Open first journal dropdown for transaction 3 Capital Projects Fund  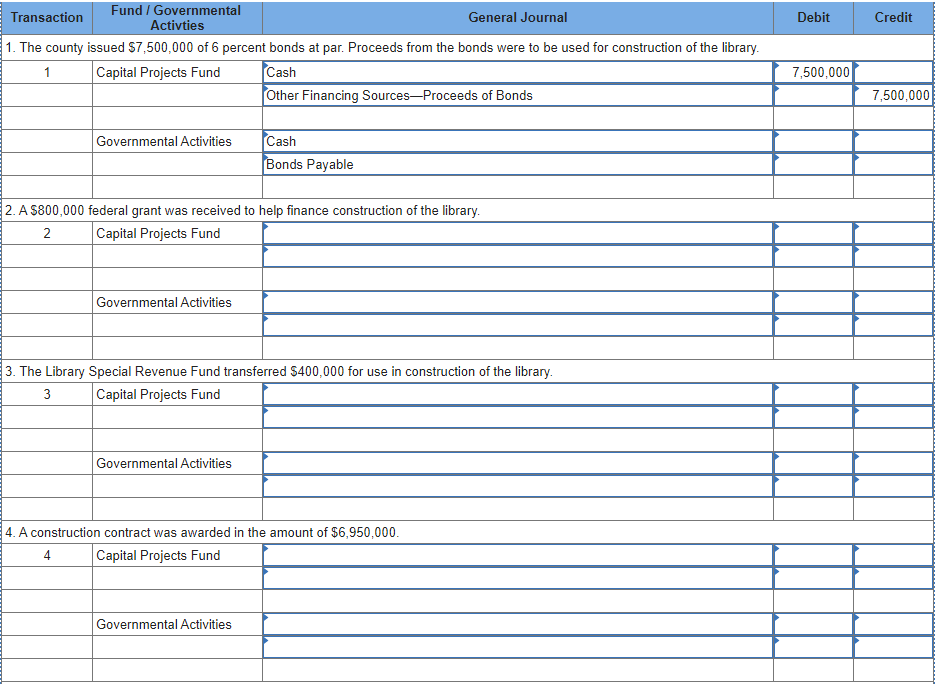518,394
